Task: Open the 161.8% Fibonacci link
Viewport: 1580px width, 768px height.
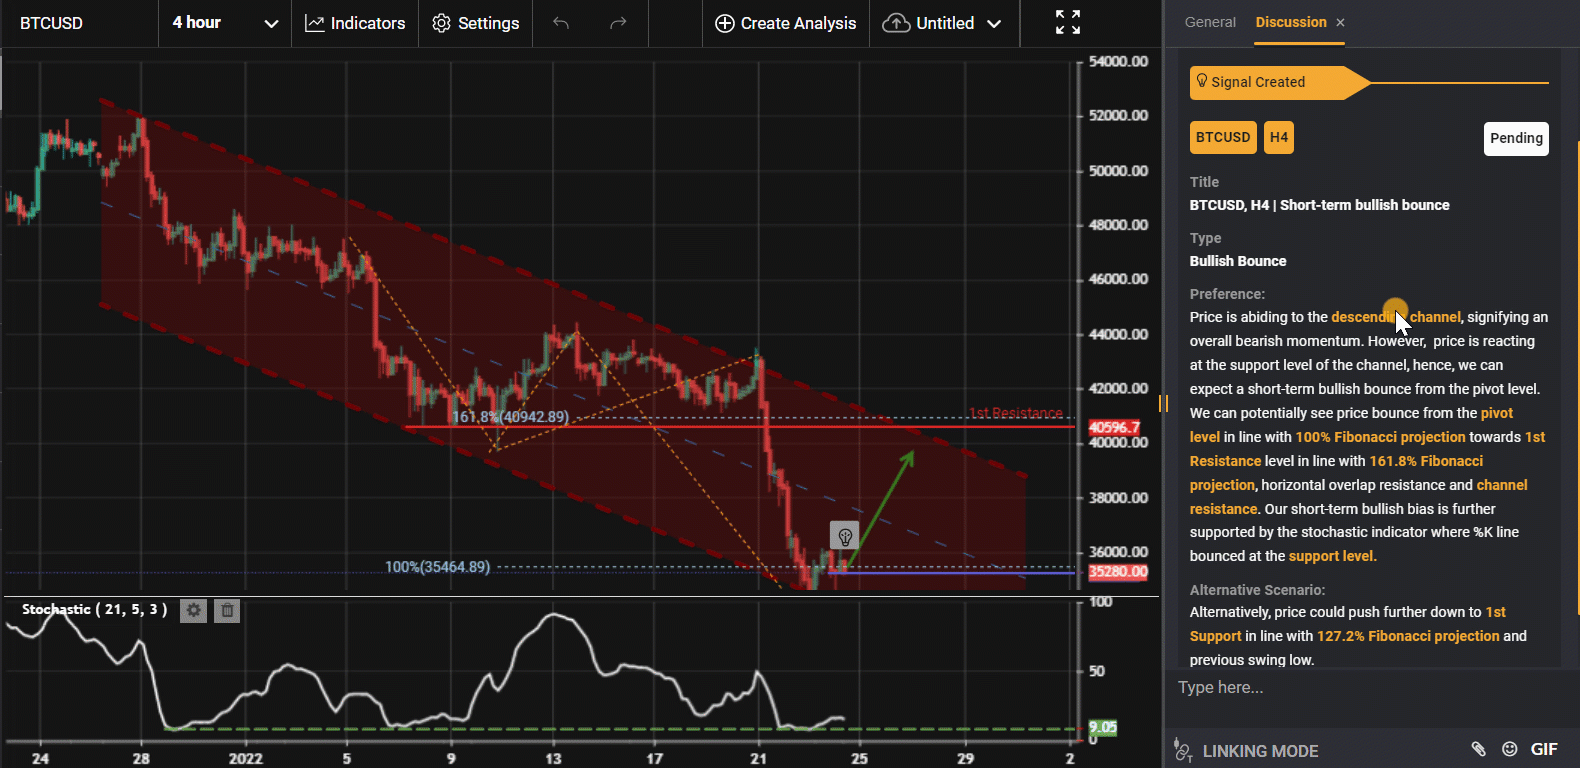Action: [x=1336, y=473]
